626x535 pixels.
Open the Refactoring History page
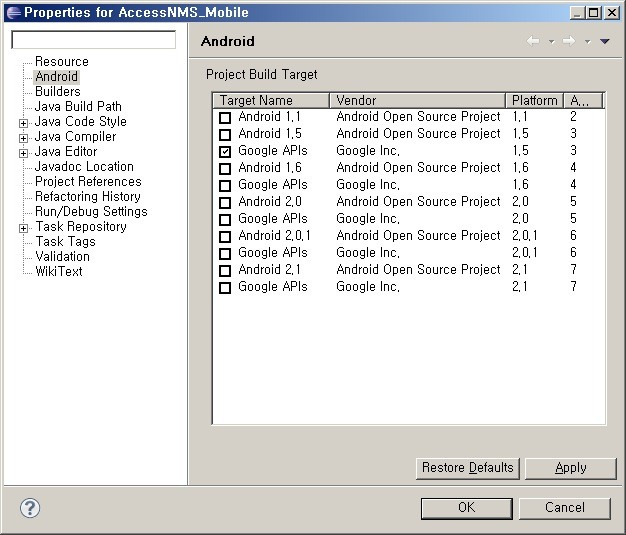[87, 196]
